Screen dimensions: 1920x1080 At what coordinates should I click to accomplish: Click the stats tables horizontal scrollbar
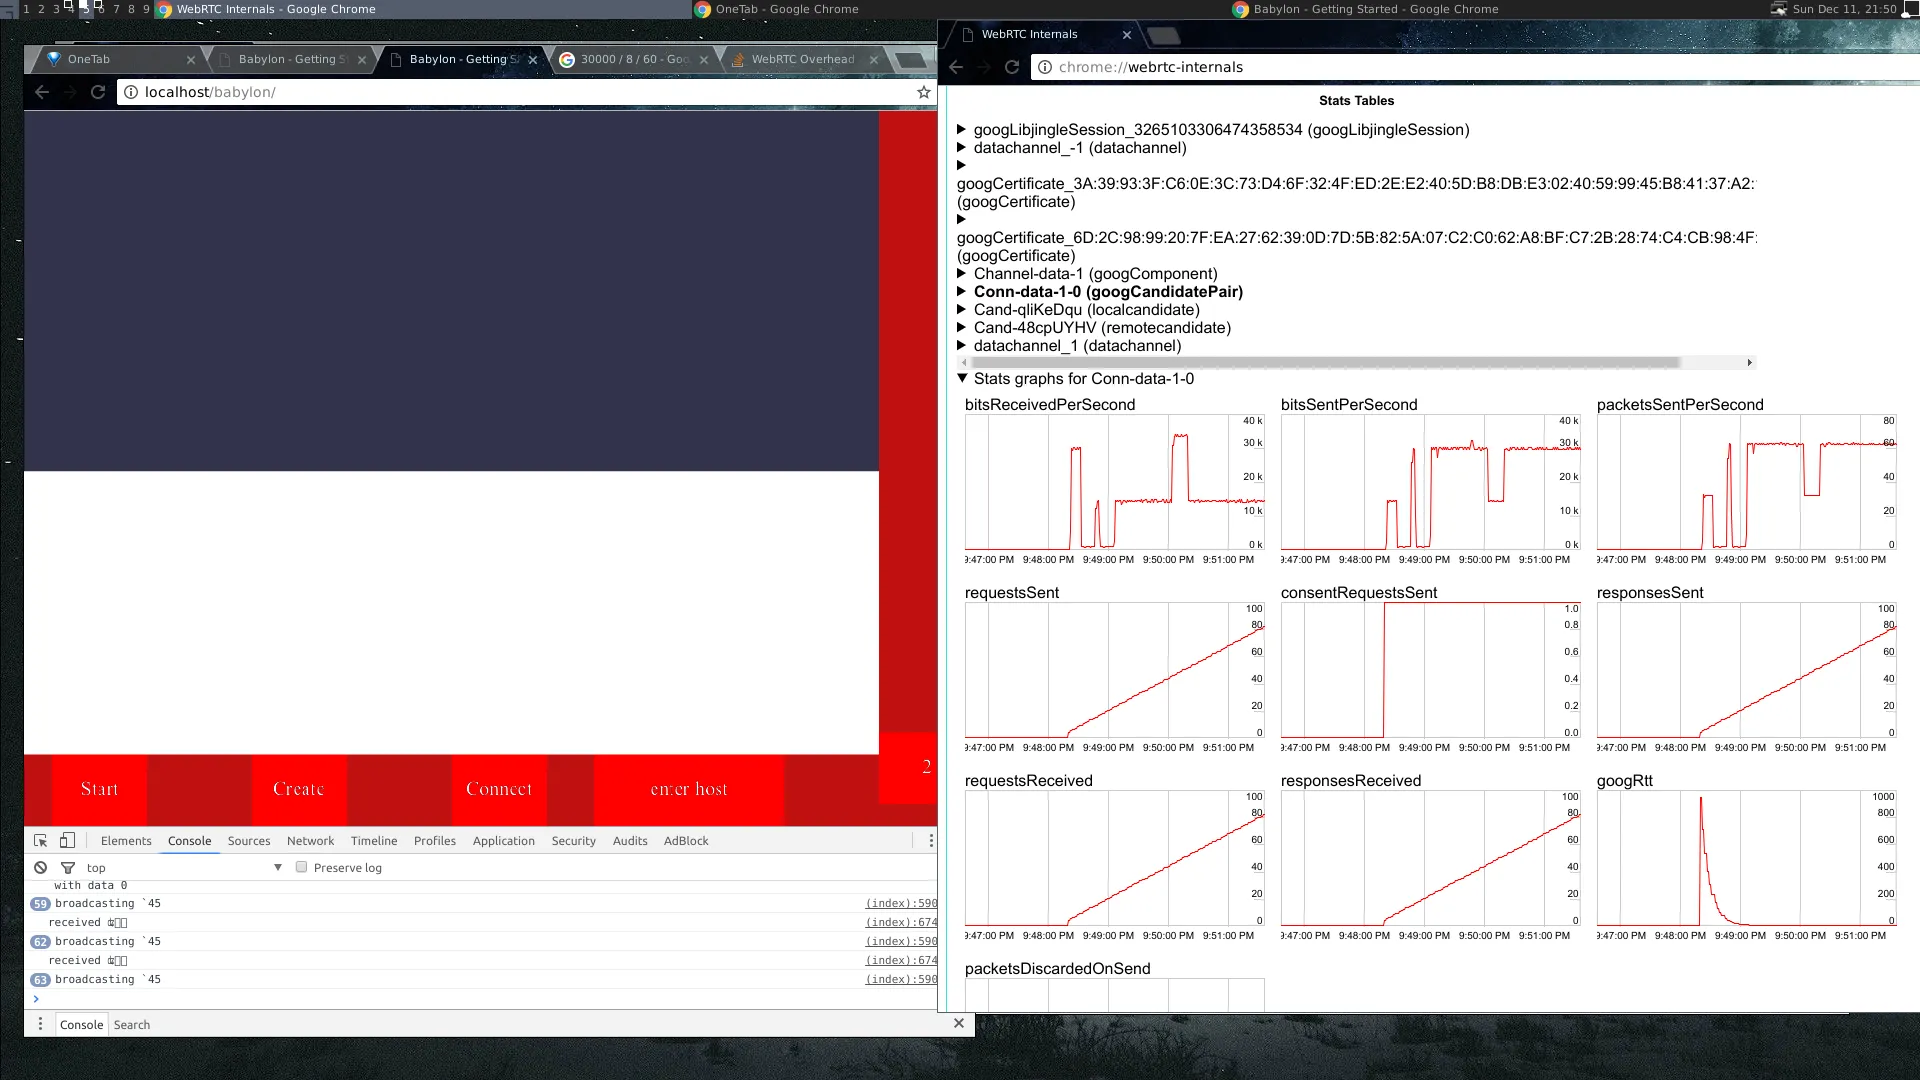(x=1320, y=363)
